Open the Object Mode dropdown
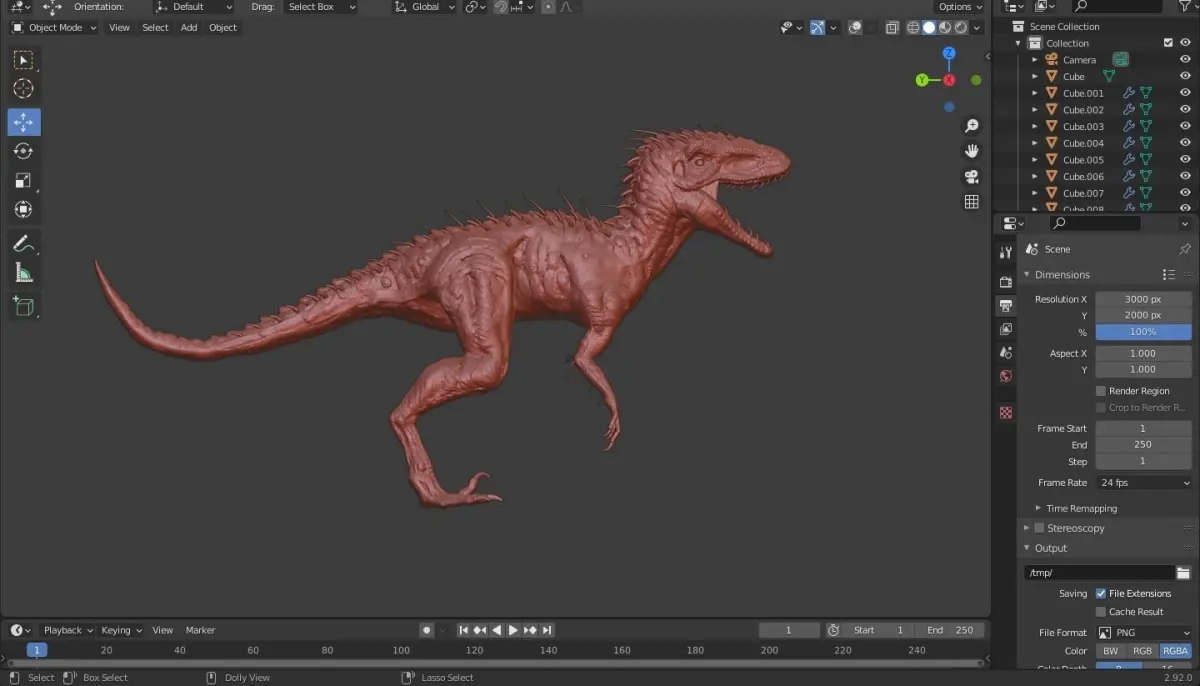1200x686 pixels. point(54,28)
